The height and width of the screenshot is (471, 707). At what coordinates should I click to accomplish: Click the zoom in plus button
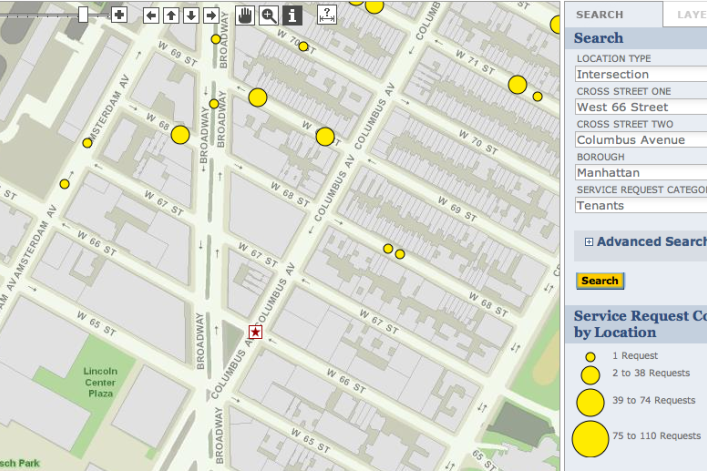pos(119,15)
